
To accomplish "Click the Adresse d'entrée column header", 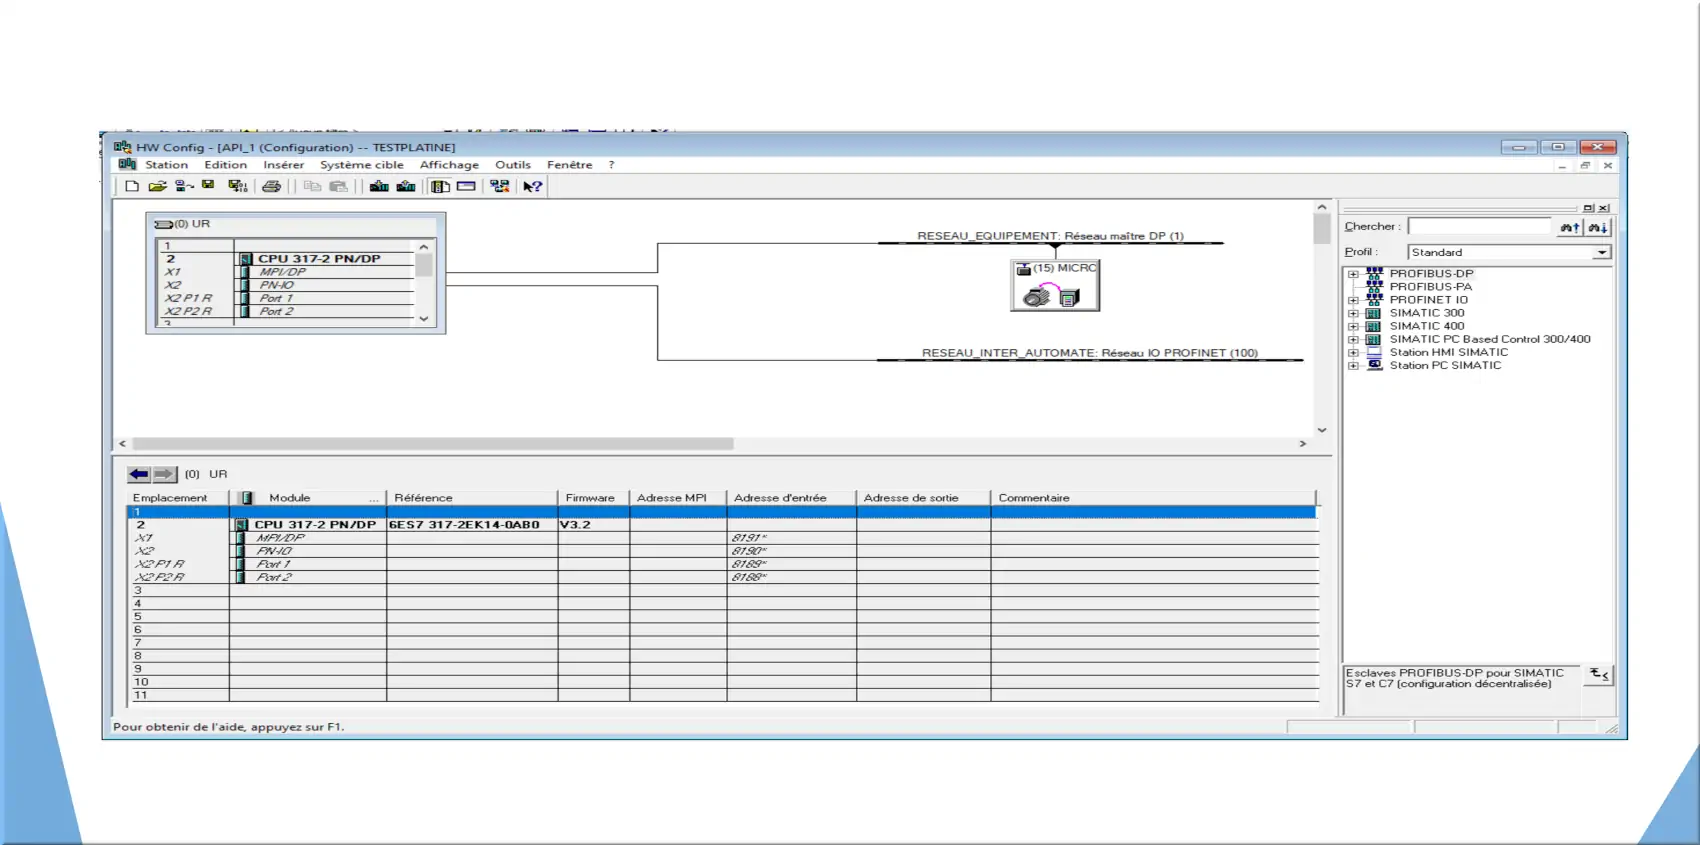I will (791, 498).
